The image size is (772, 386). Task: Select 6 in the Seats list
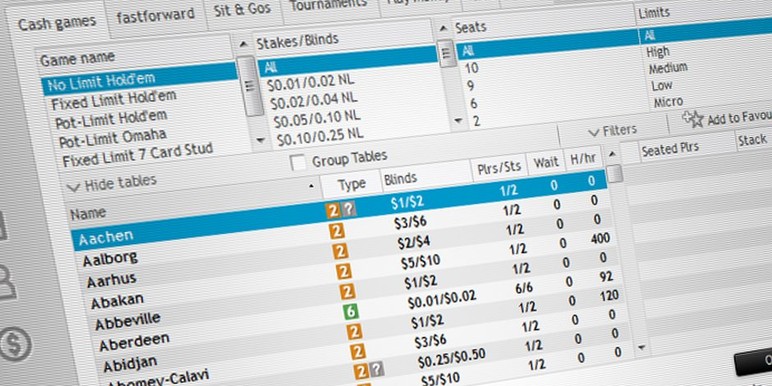pos(473,103)
